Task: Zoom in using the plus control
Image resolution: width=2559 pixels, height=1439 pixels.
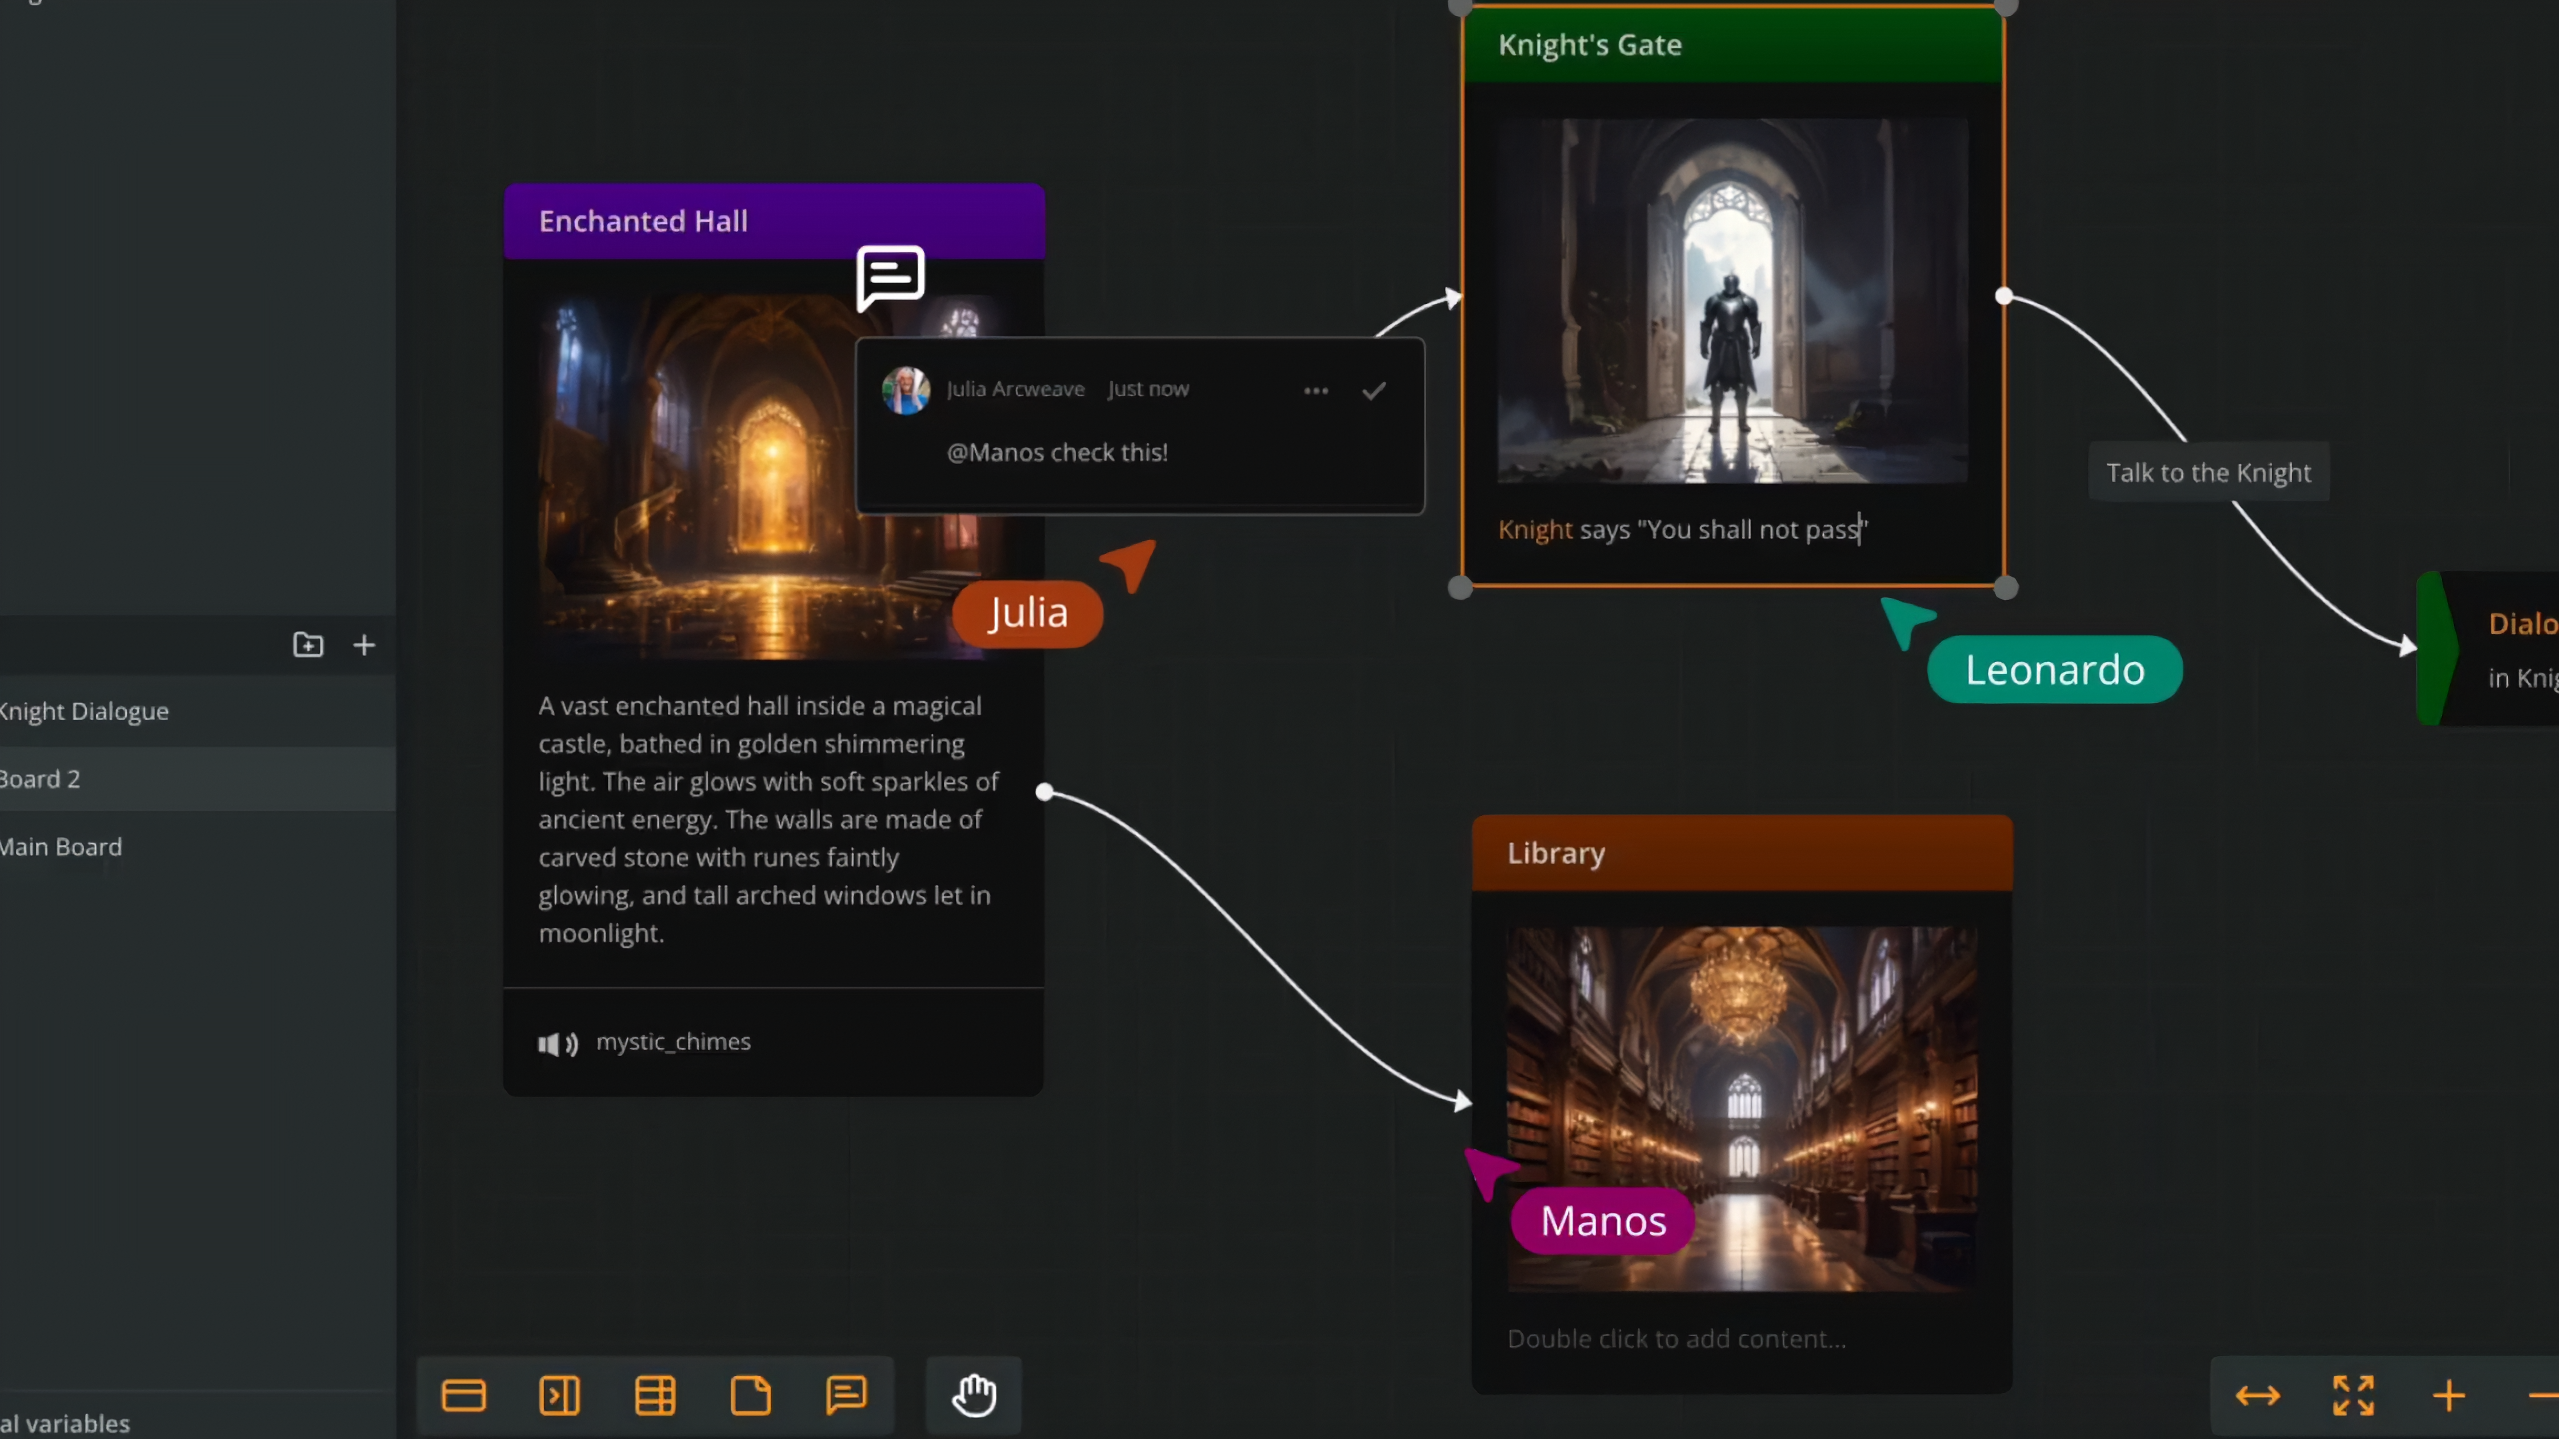Action: [2449, 1395]
